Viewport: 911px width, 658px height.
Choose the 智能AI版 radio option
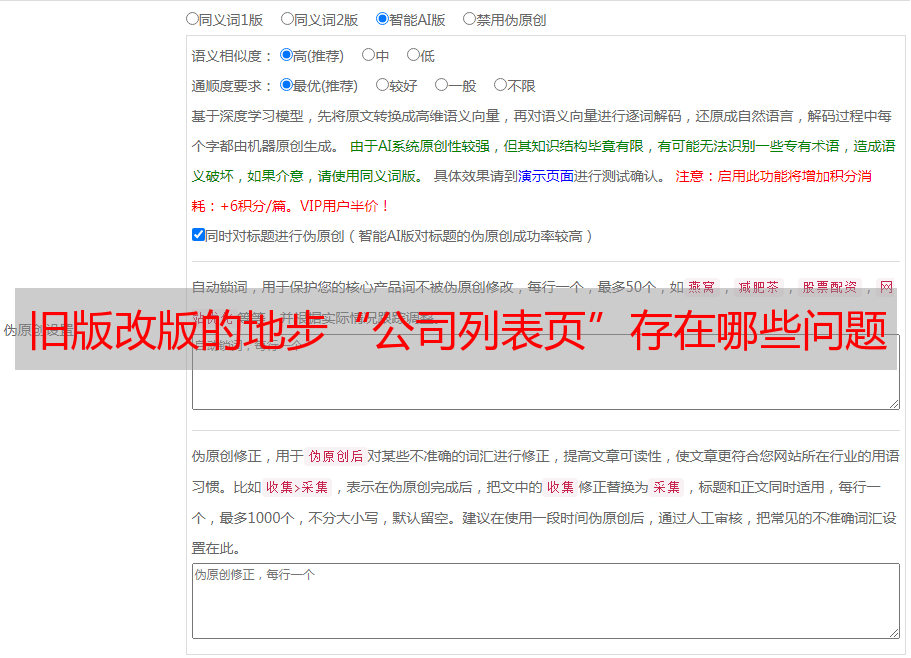point(382,19)
